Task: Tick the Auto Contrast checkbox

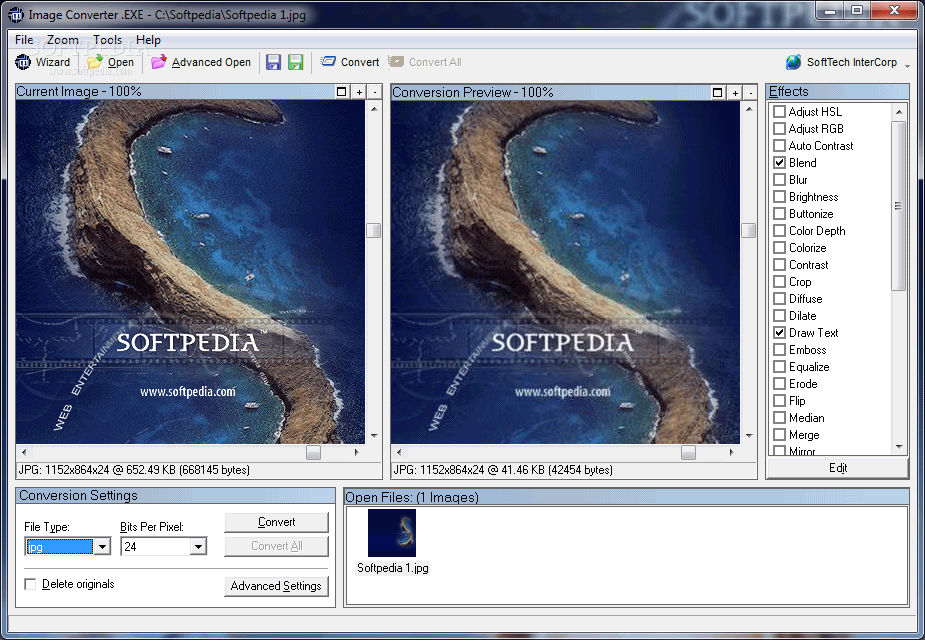Action: (x=779, y=146)
